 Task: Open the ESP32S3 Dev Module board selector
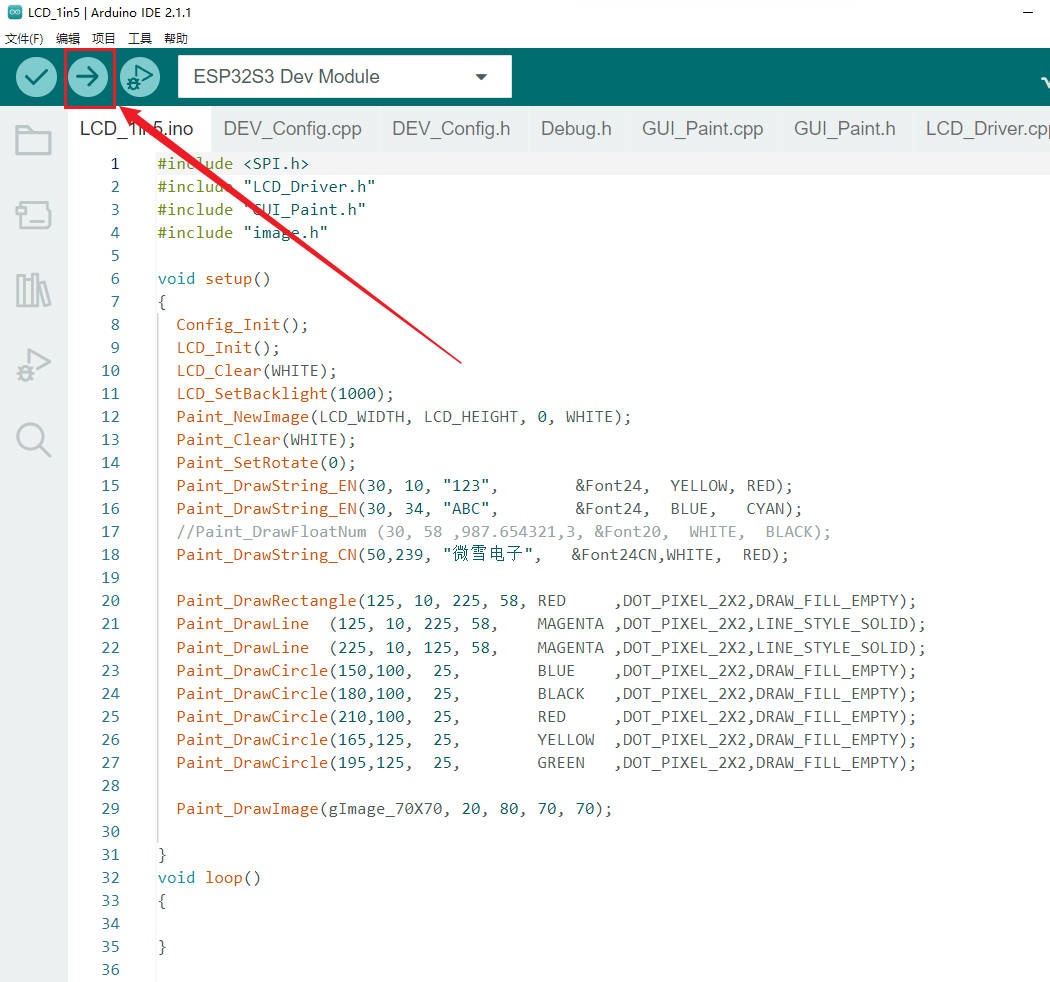coord(344,76)
